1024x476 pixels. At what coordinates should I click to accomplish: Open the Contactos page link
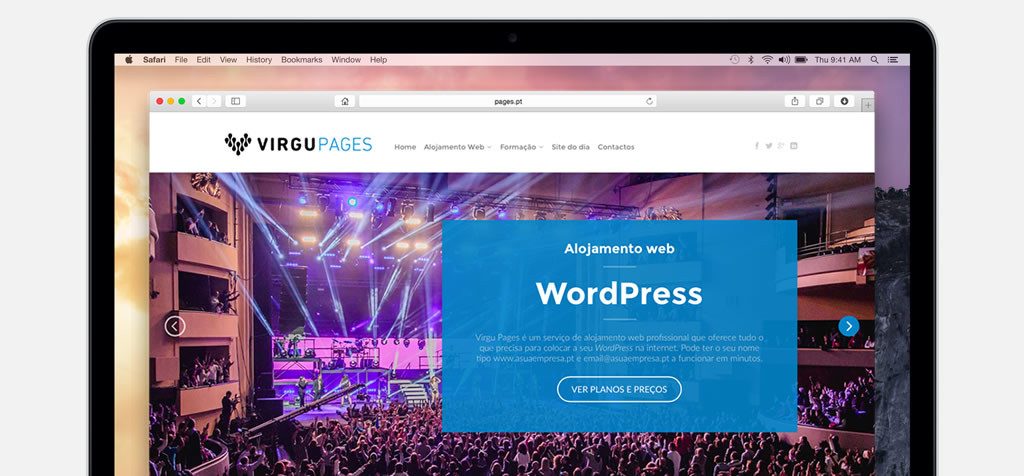tap(616, 147)
